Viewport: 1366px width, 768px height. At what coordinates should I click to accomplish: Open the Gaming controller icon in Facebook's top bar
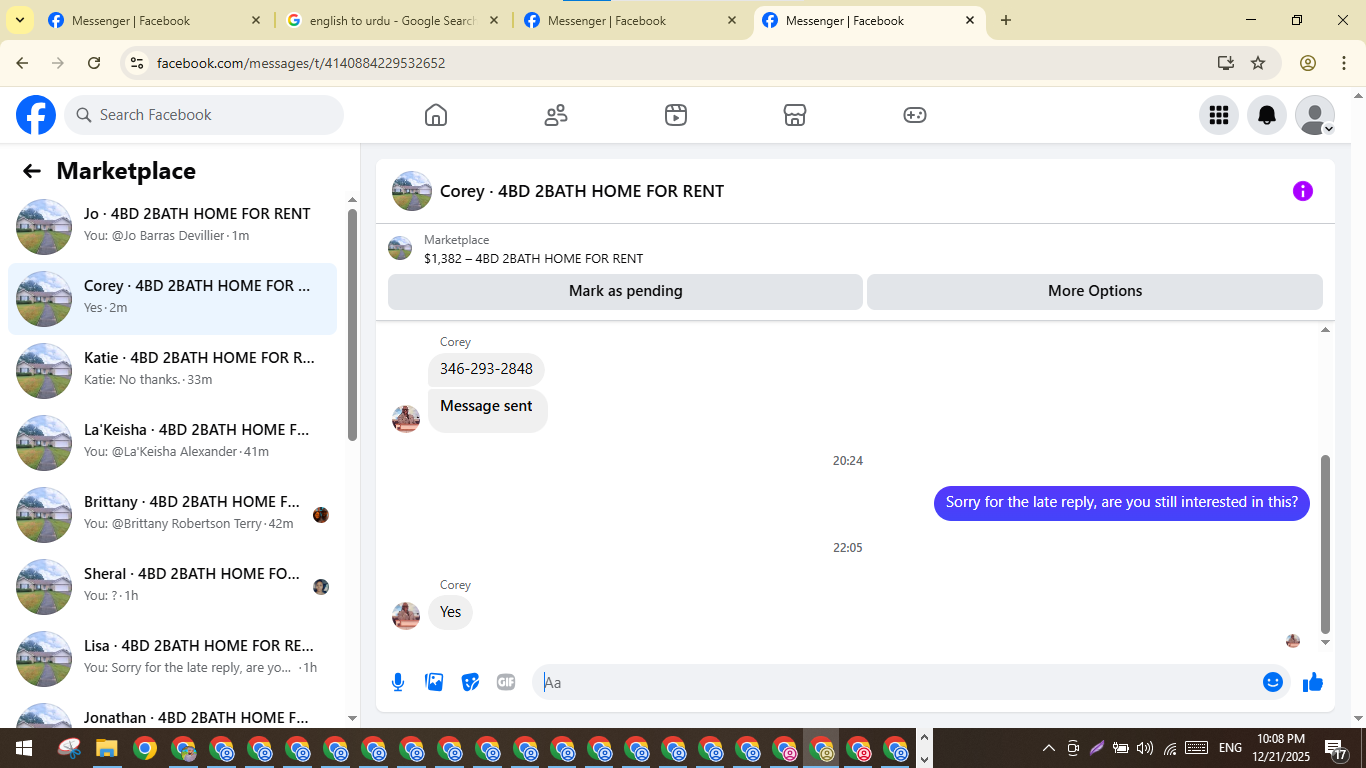pos(915,115)
